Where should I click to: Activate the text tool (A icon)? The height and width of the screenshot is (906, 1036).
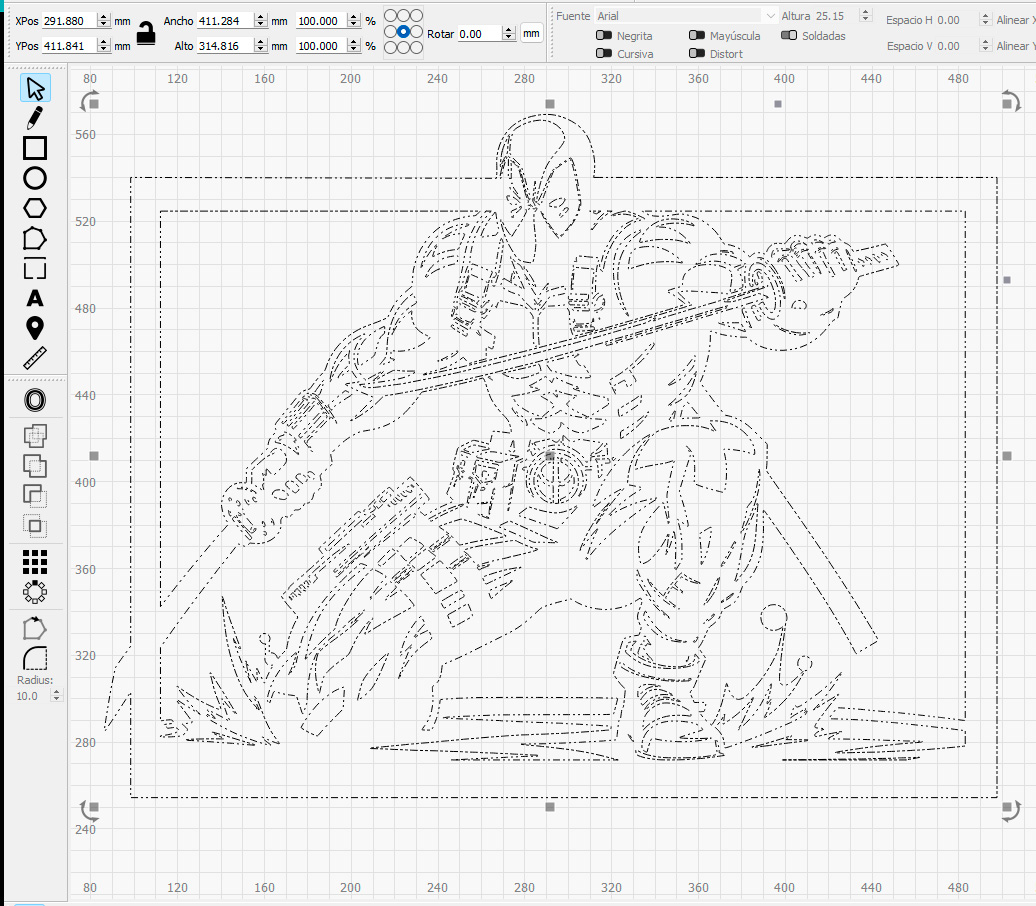click(34, 298)
